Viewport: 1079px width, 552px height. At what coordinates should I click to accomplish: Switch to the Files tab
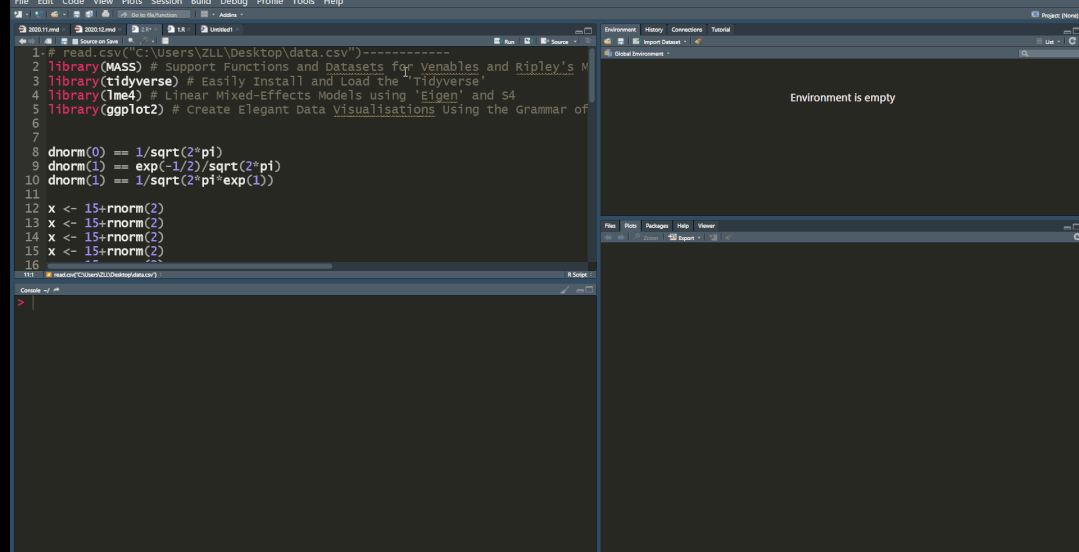(x=610, y=226)
